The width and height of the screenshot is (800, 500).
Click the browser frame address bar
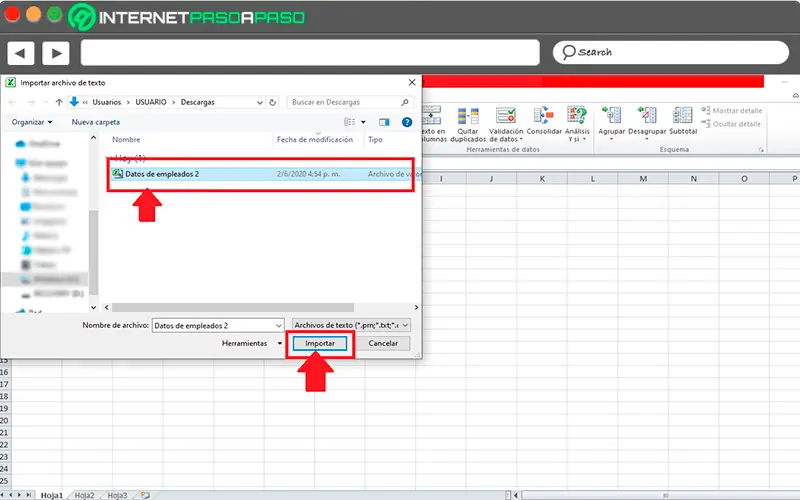point(310,52)
